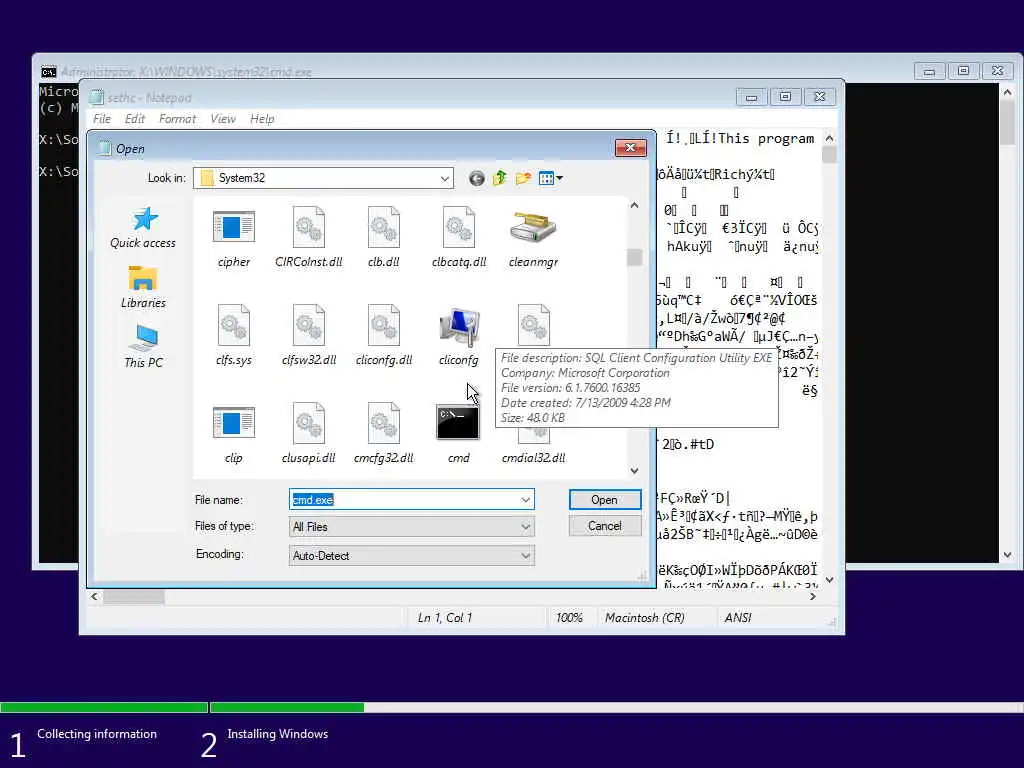Click the Open button in dialog
1024x768 pixels.
click(605, 500)
